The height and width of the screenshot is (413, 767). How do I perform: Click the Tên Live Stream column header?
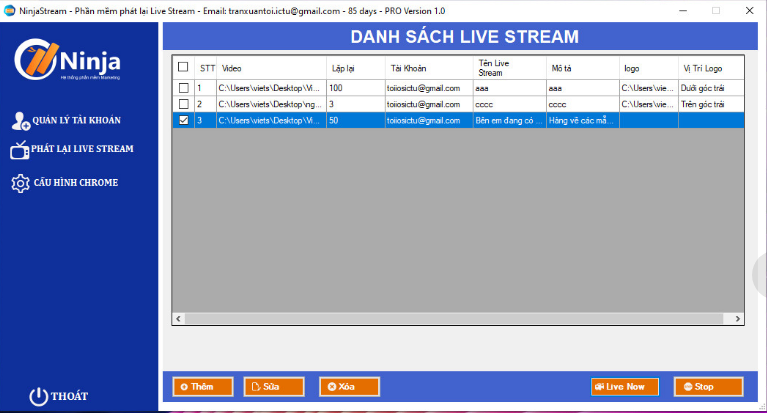click(x=510, y=68)
